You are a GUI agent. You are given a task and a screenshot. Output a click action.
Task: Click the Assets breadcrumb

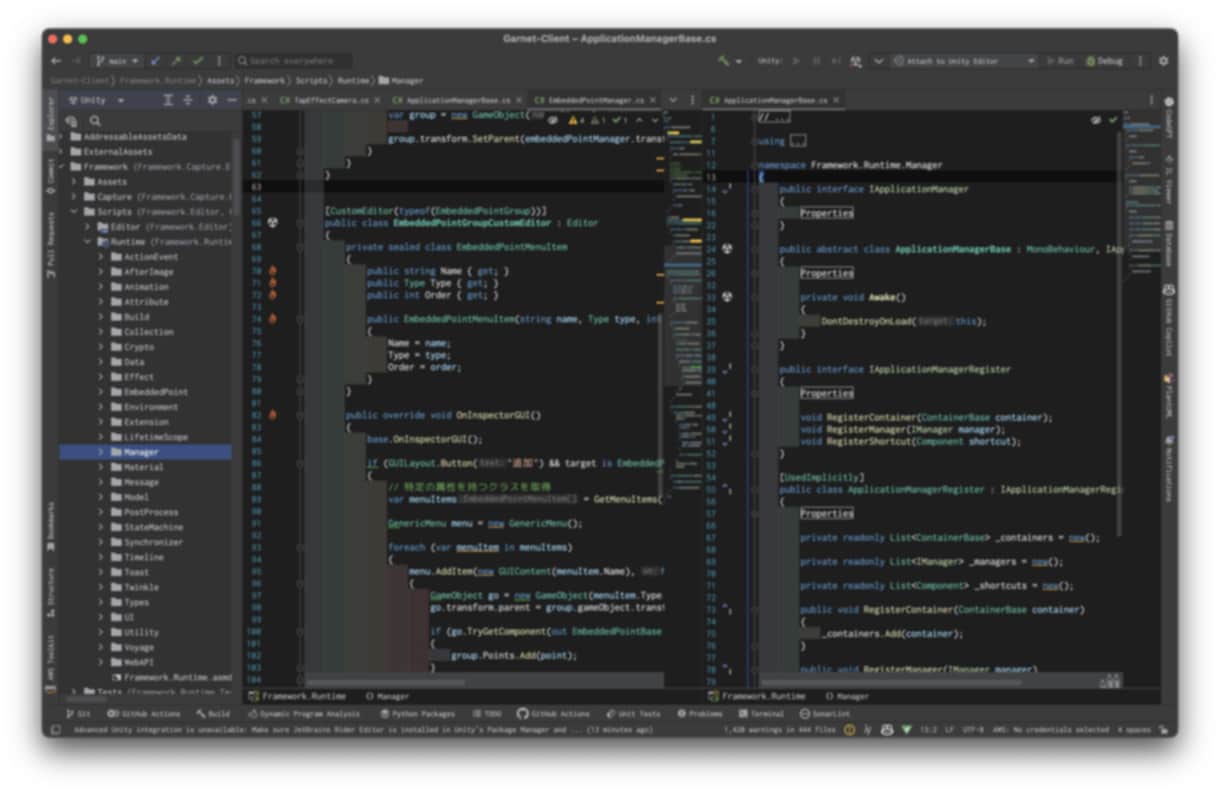point(220,80)
